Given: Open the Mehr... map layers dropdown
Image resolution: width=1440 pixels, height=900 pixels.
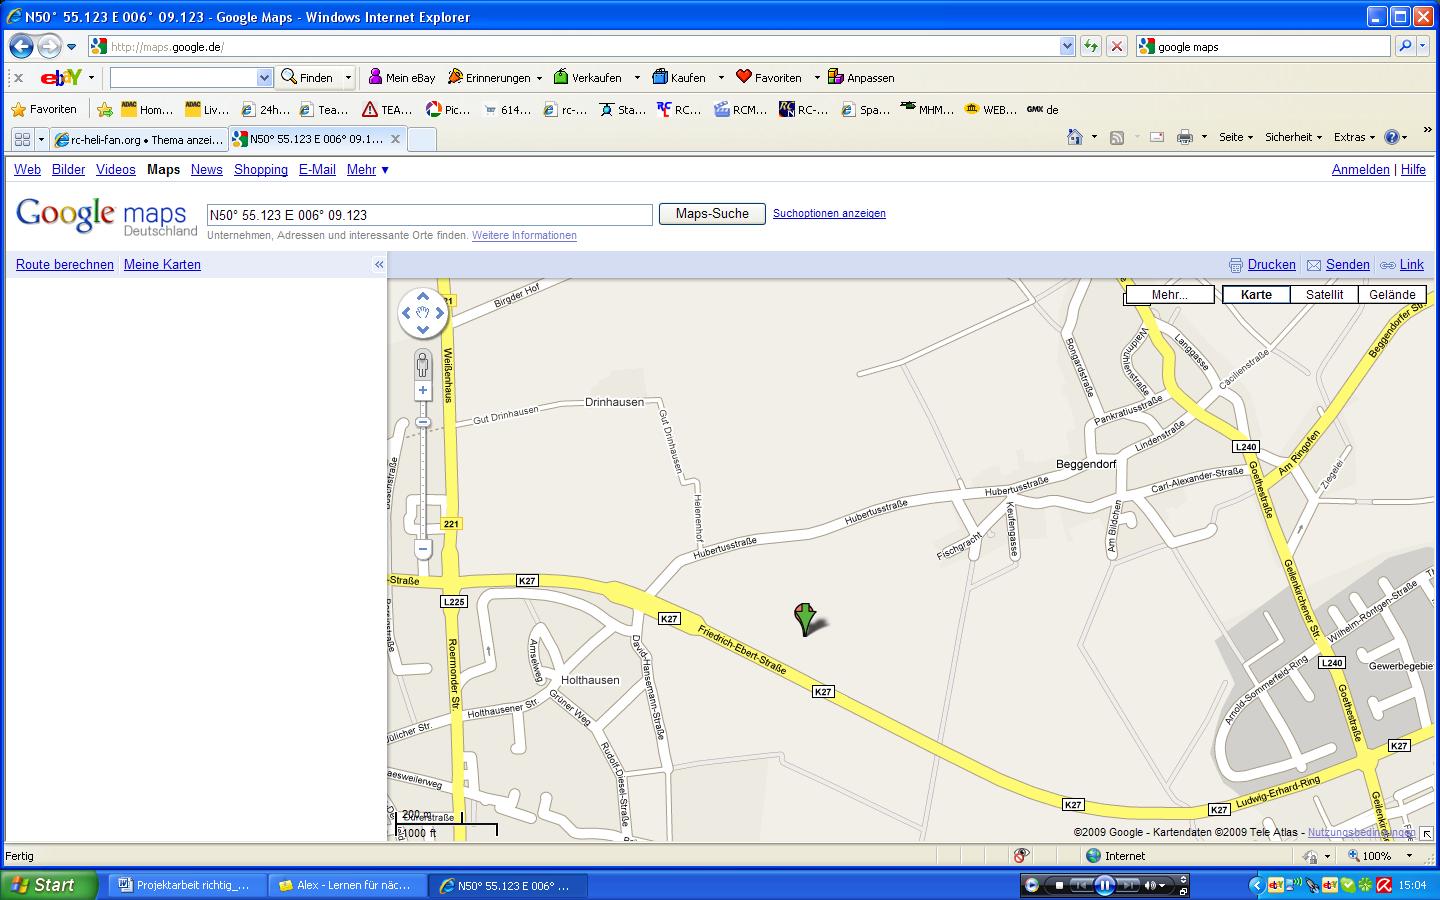Looking at the screenshot, I should [x=1169, y=294].
